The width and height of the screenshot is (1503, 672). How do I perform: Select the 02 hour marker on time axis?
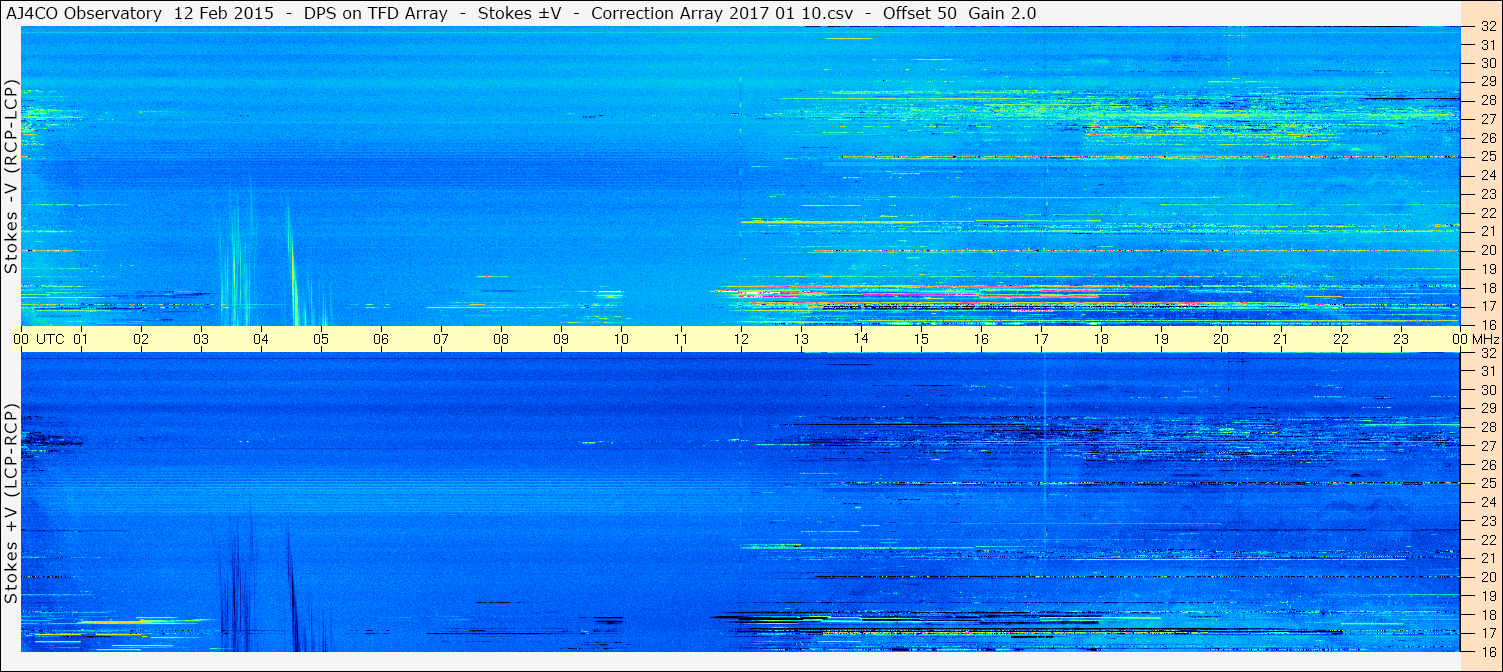tap(141, 339)
